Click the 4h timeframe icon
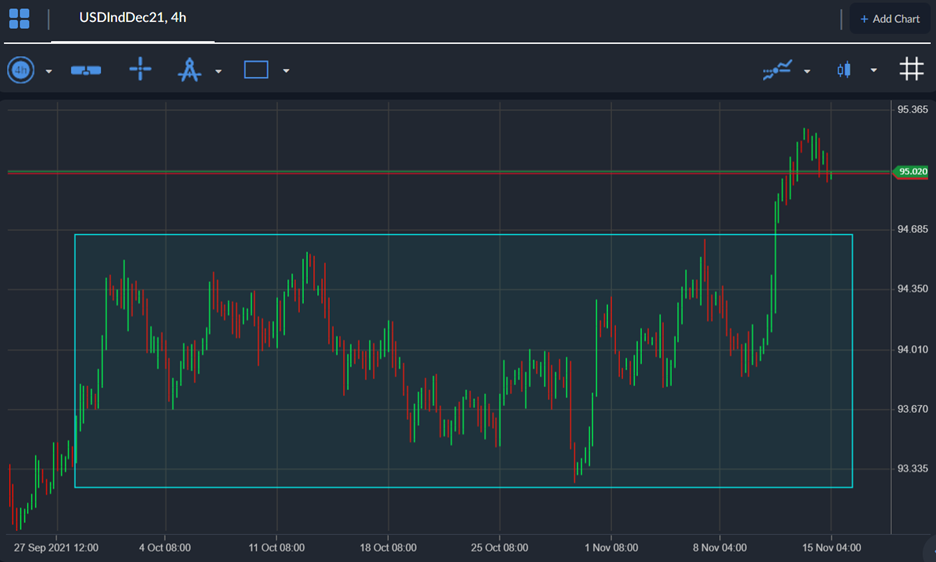The width and height of the screenshot is (936, 562). (x=21, y=70)
